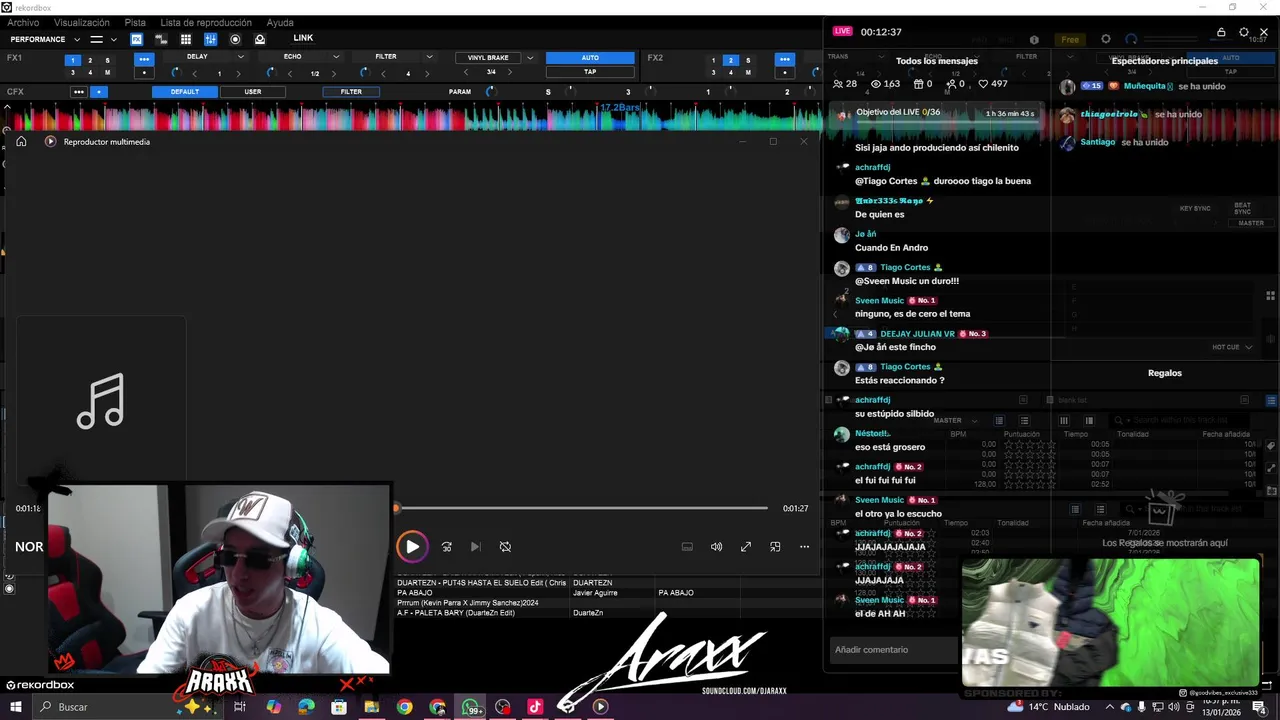Image resolution: width=1280 pixels, height=720 pixels.
Task: Switch media player to mini player view
Action: tap(775, 547)
